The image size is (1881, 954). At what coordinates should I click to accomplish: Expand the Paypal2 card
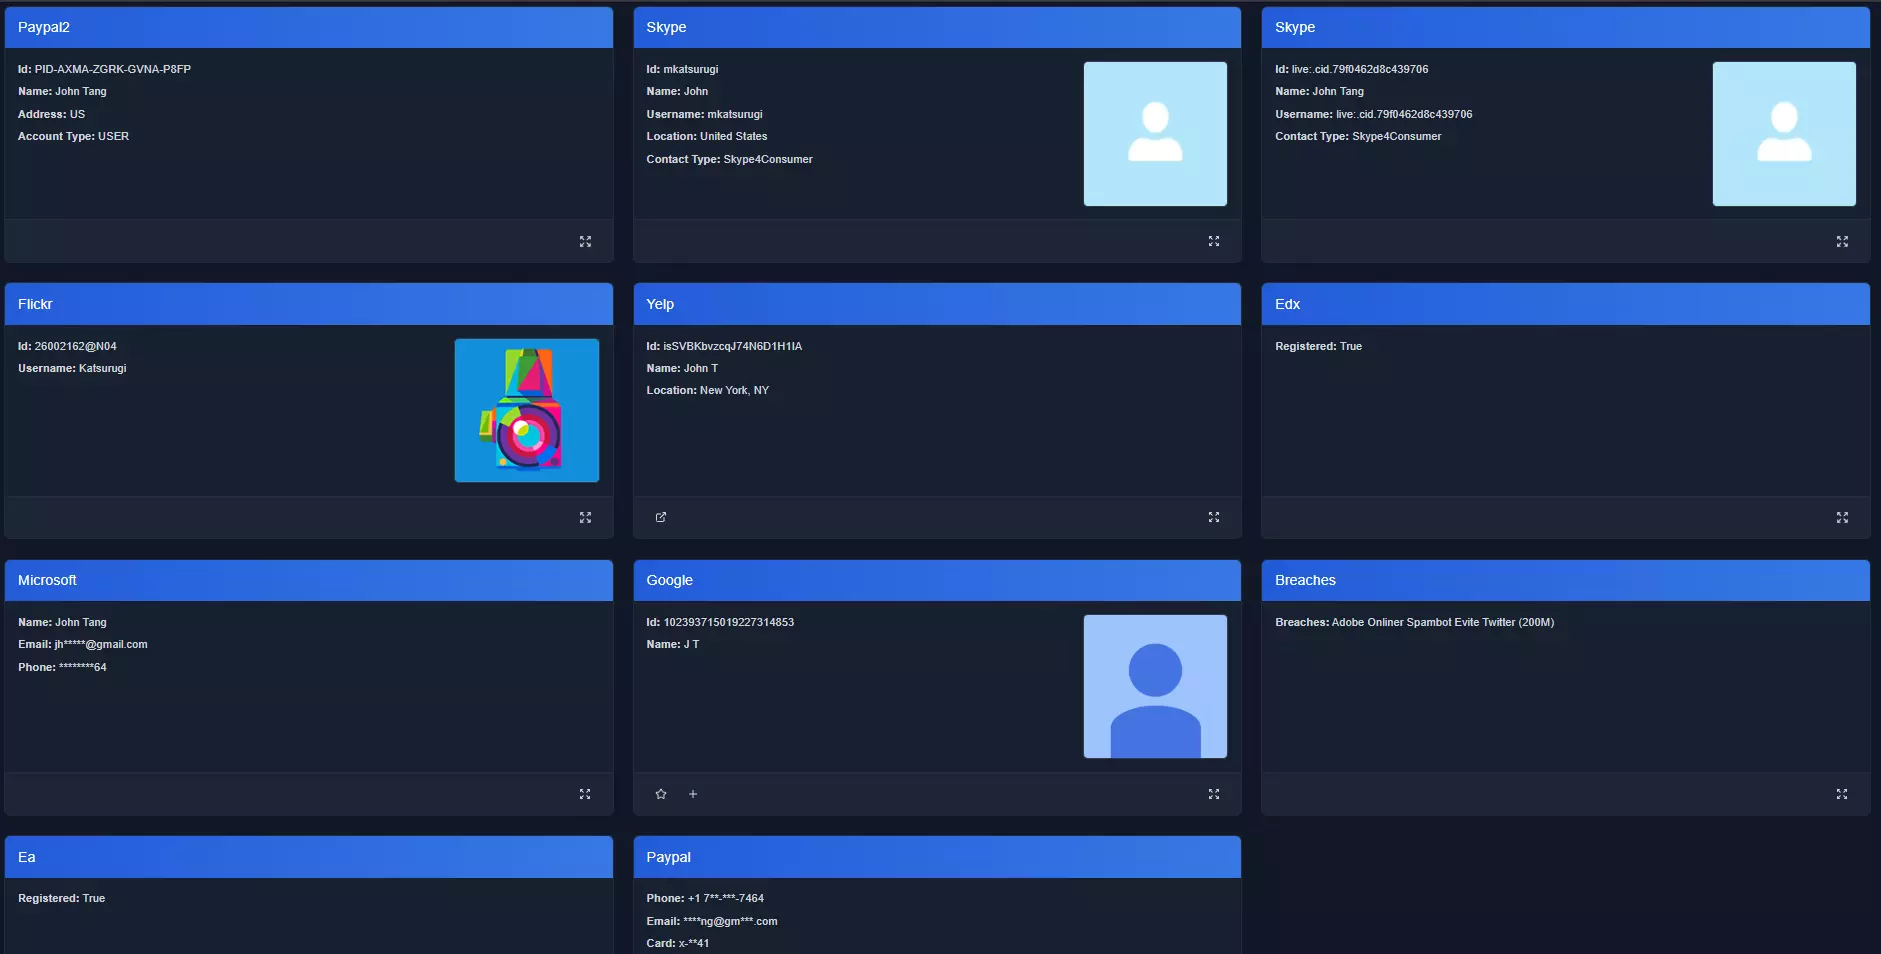585,242
